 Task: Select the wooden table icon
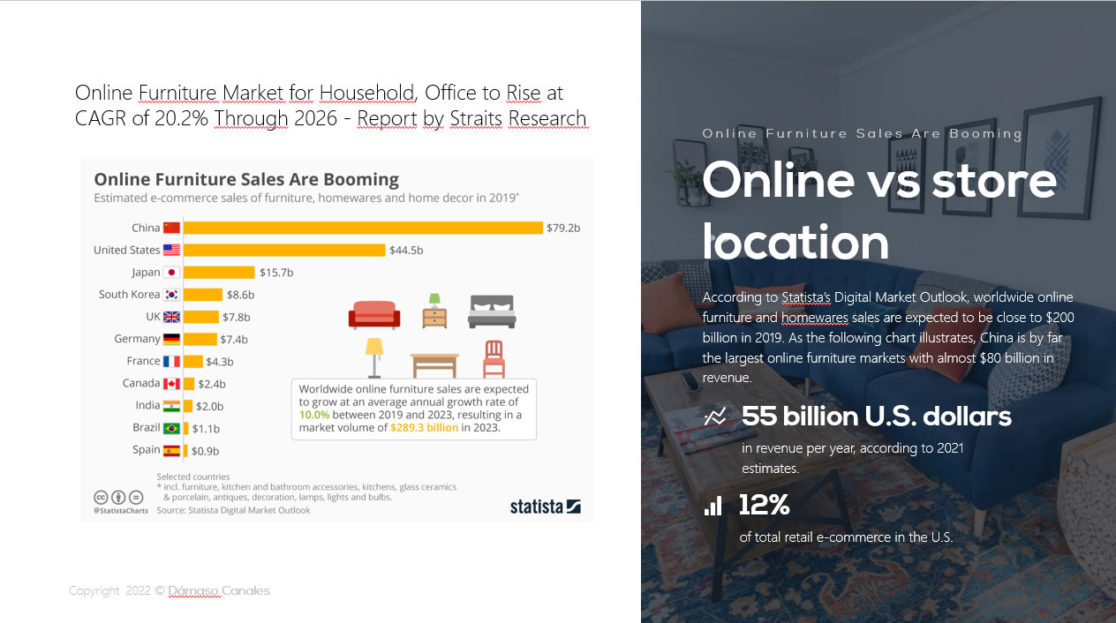pos(434,364)
